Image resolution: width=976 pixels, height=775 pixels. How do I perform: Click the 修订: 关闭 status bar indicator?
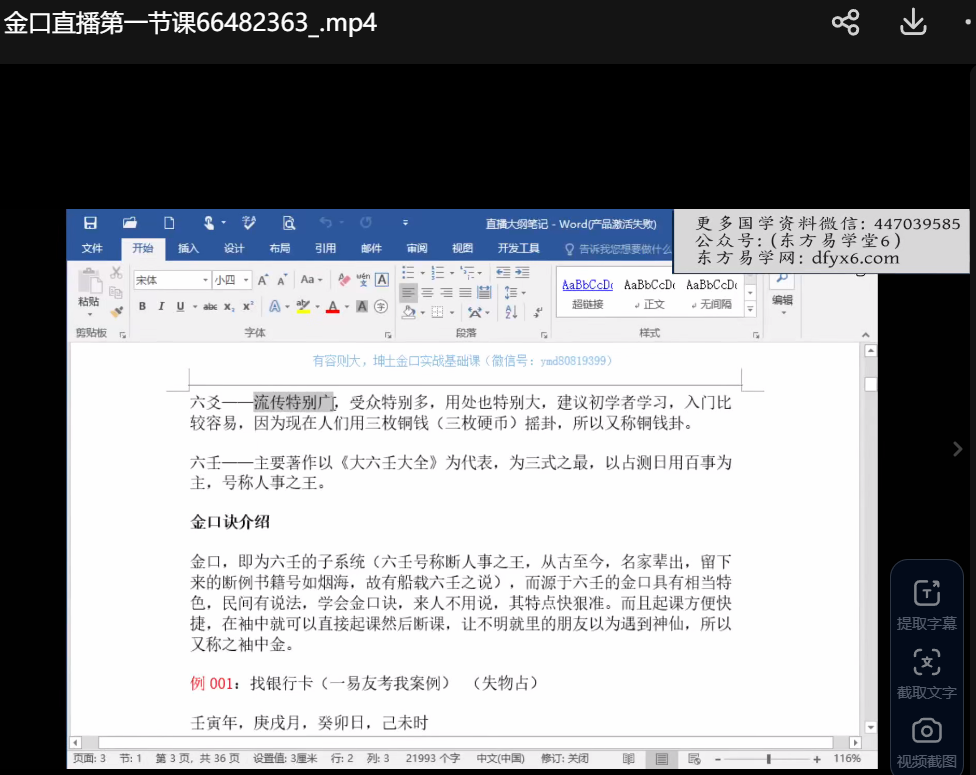[565, 759]
